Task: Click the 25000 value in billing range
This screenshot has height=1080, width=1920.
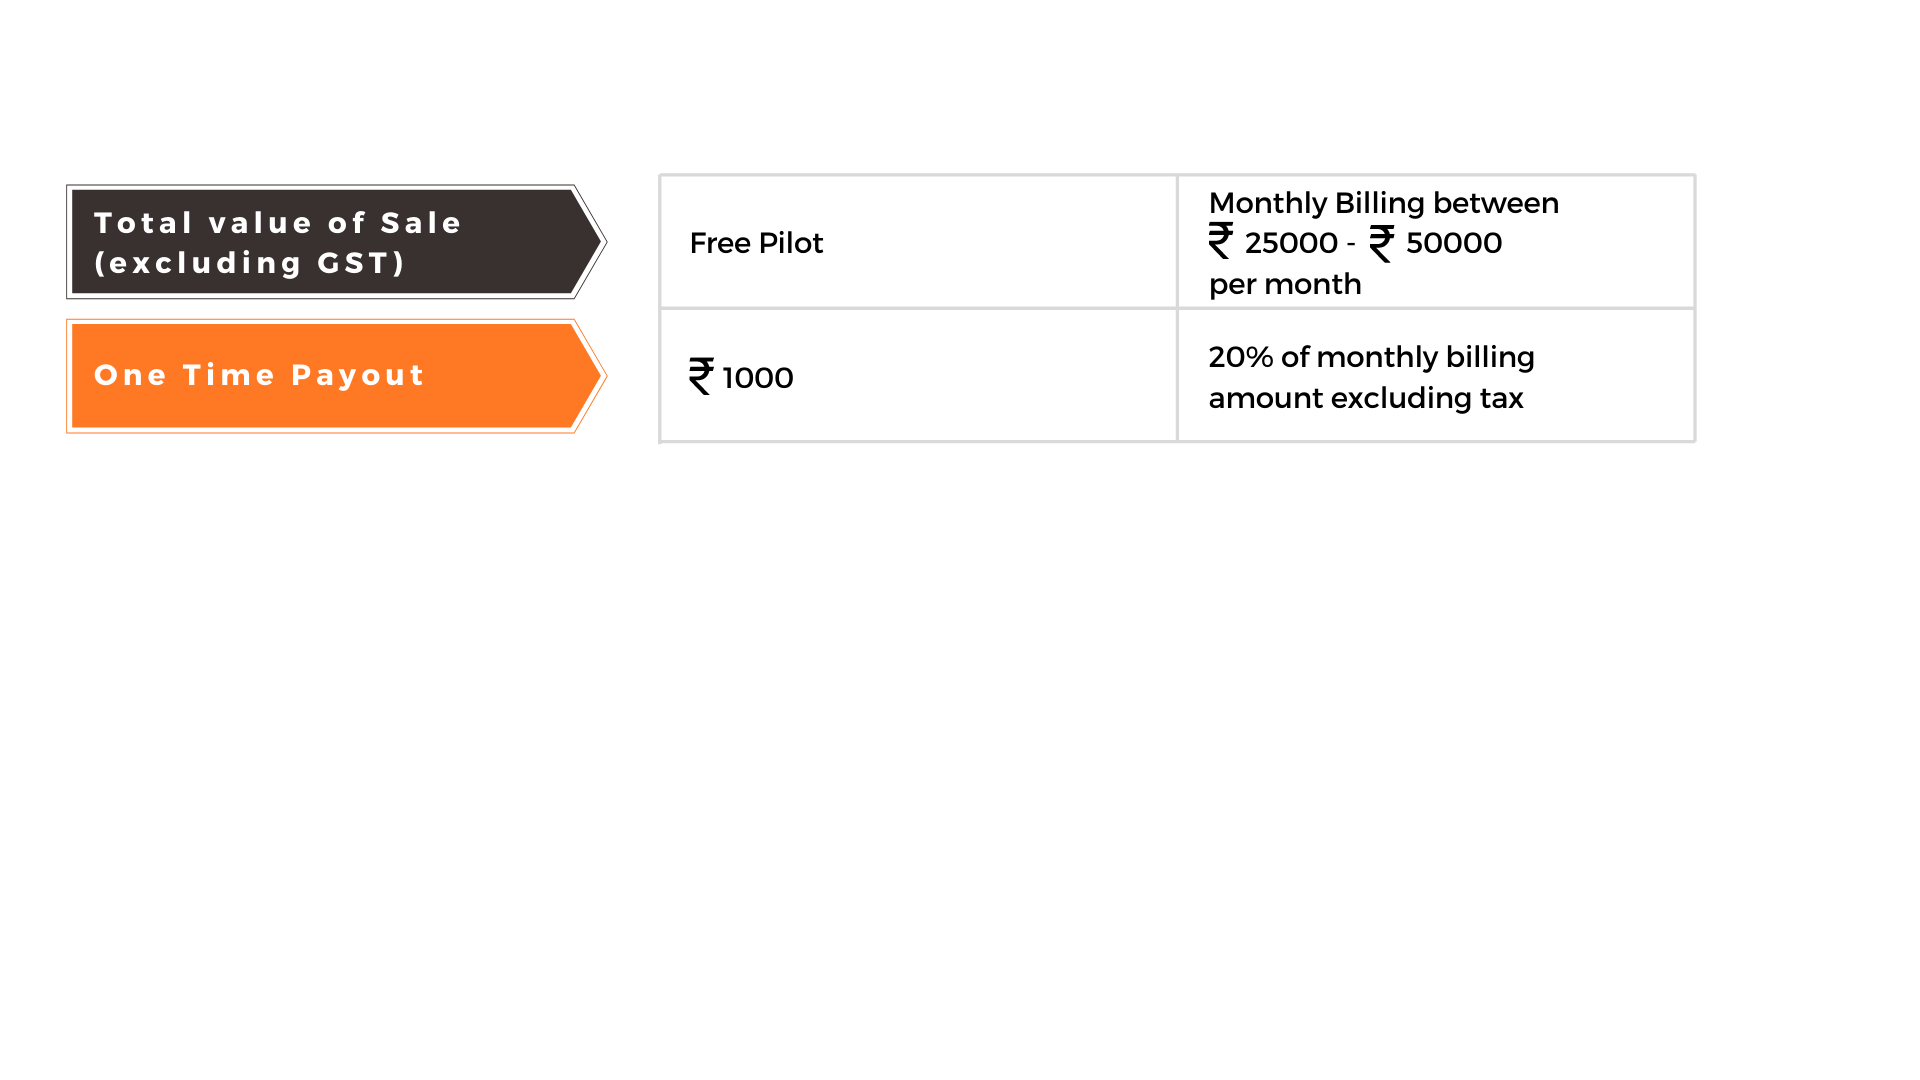Action: [x=1291, y=243]
